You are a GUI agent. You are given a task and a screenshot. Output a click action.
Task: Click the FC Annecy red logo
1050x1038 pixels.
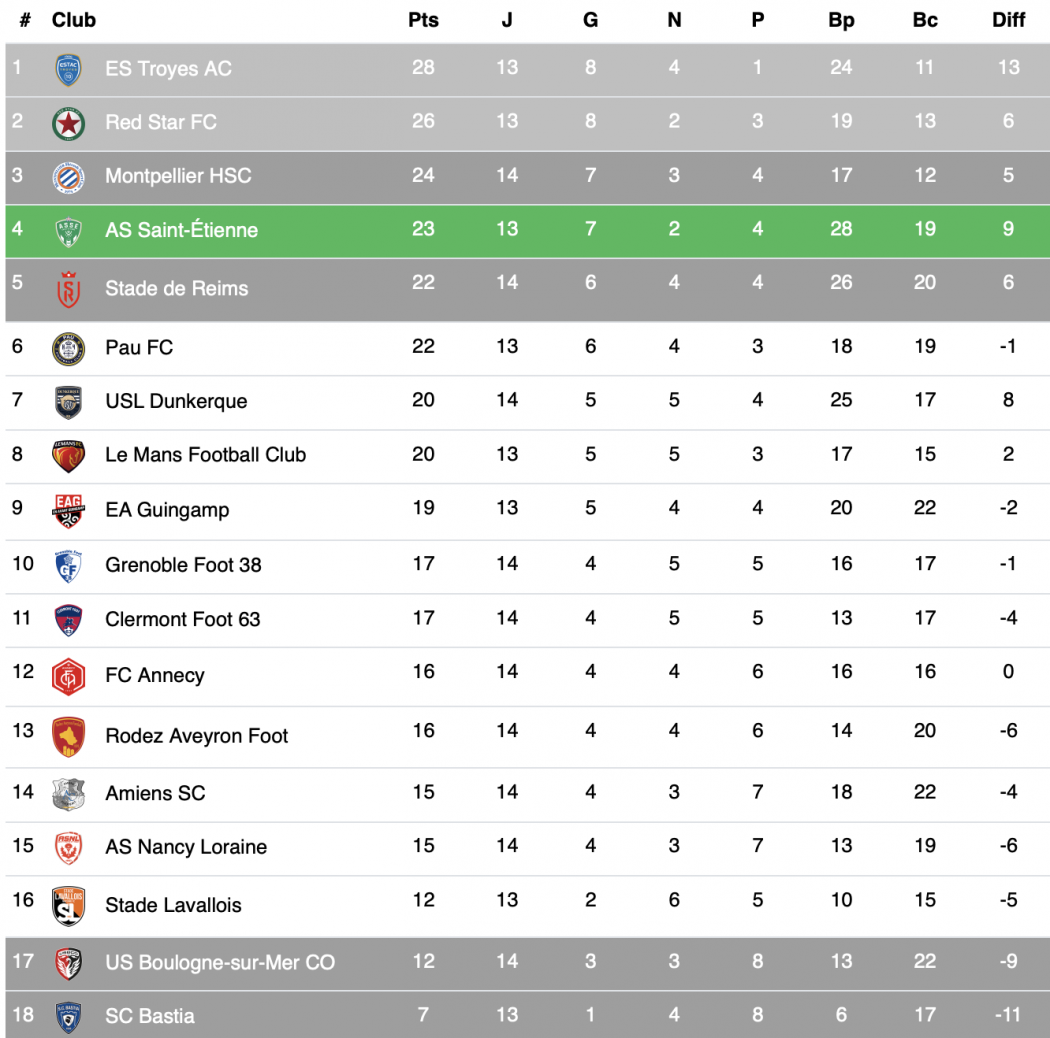pyautogui.click(x=68, y=677)
